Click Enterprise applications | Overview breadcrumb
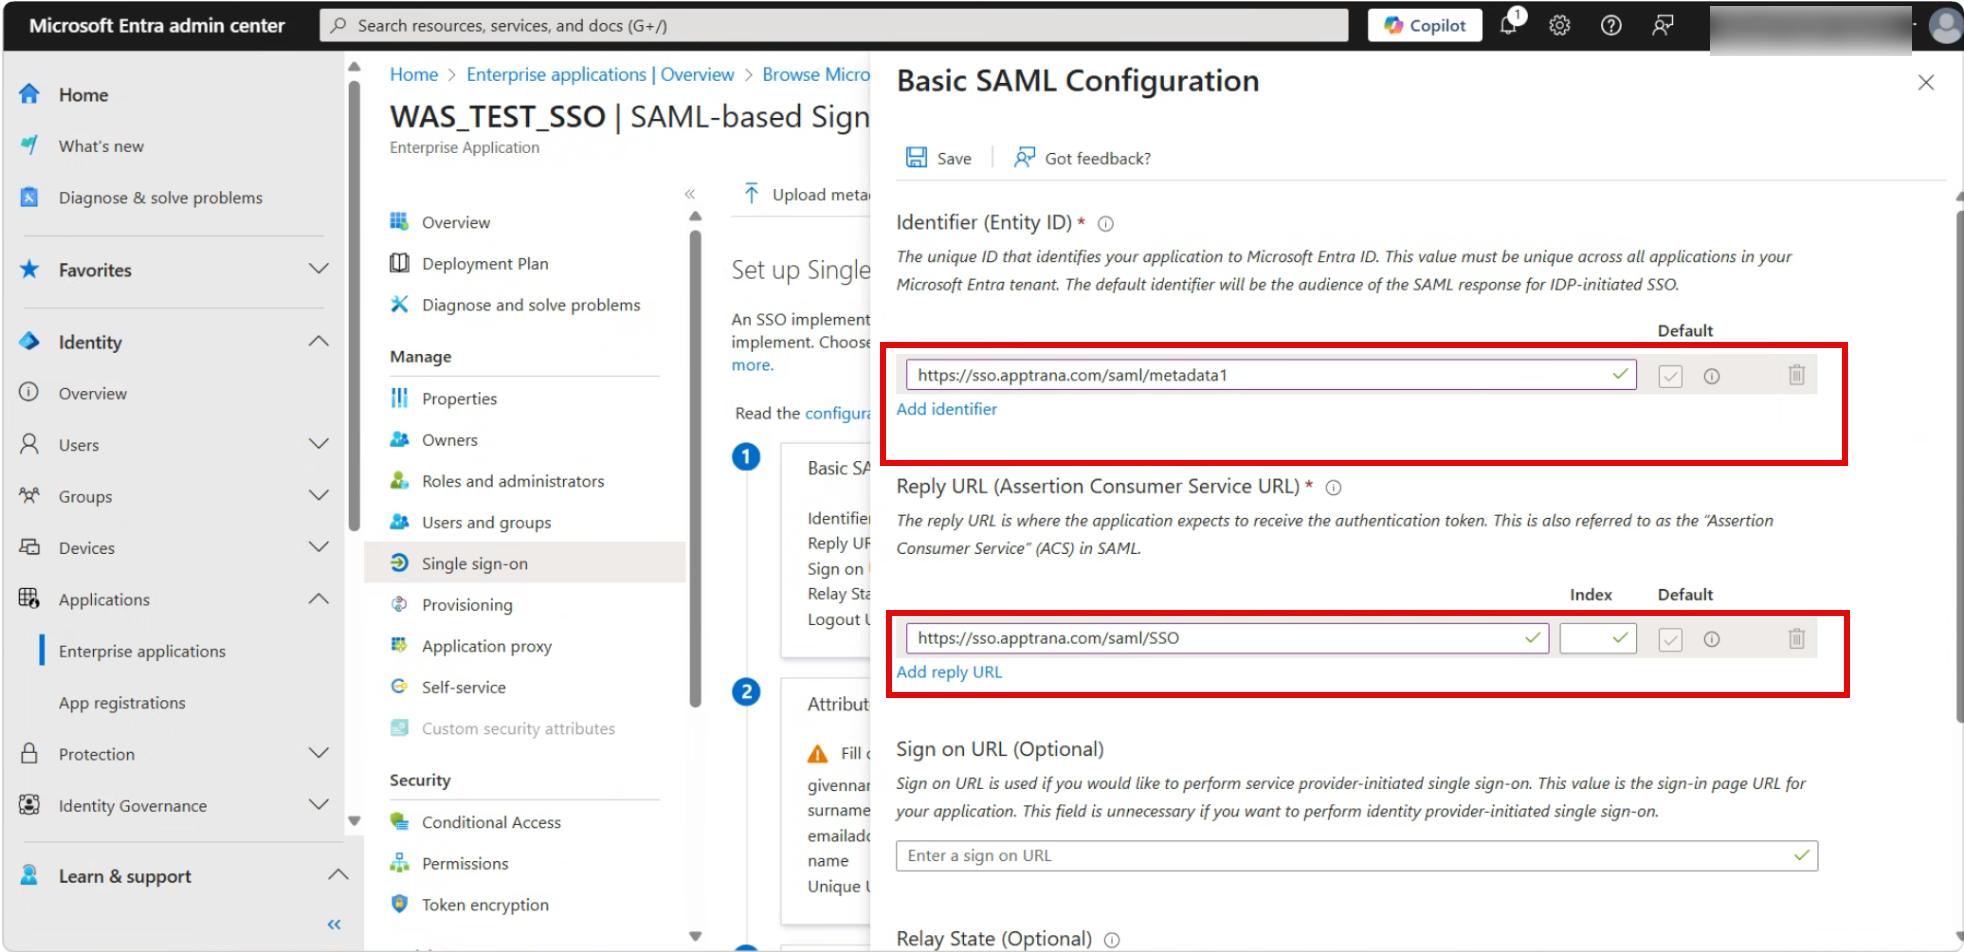This screenshot has height=952, width=1964. point(600,74)
